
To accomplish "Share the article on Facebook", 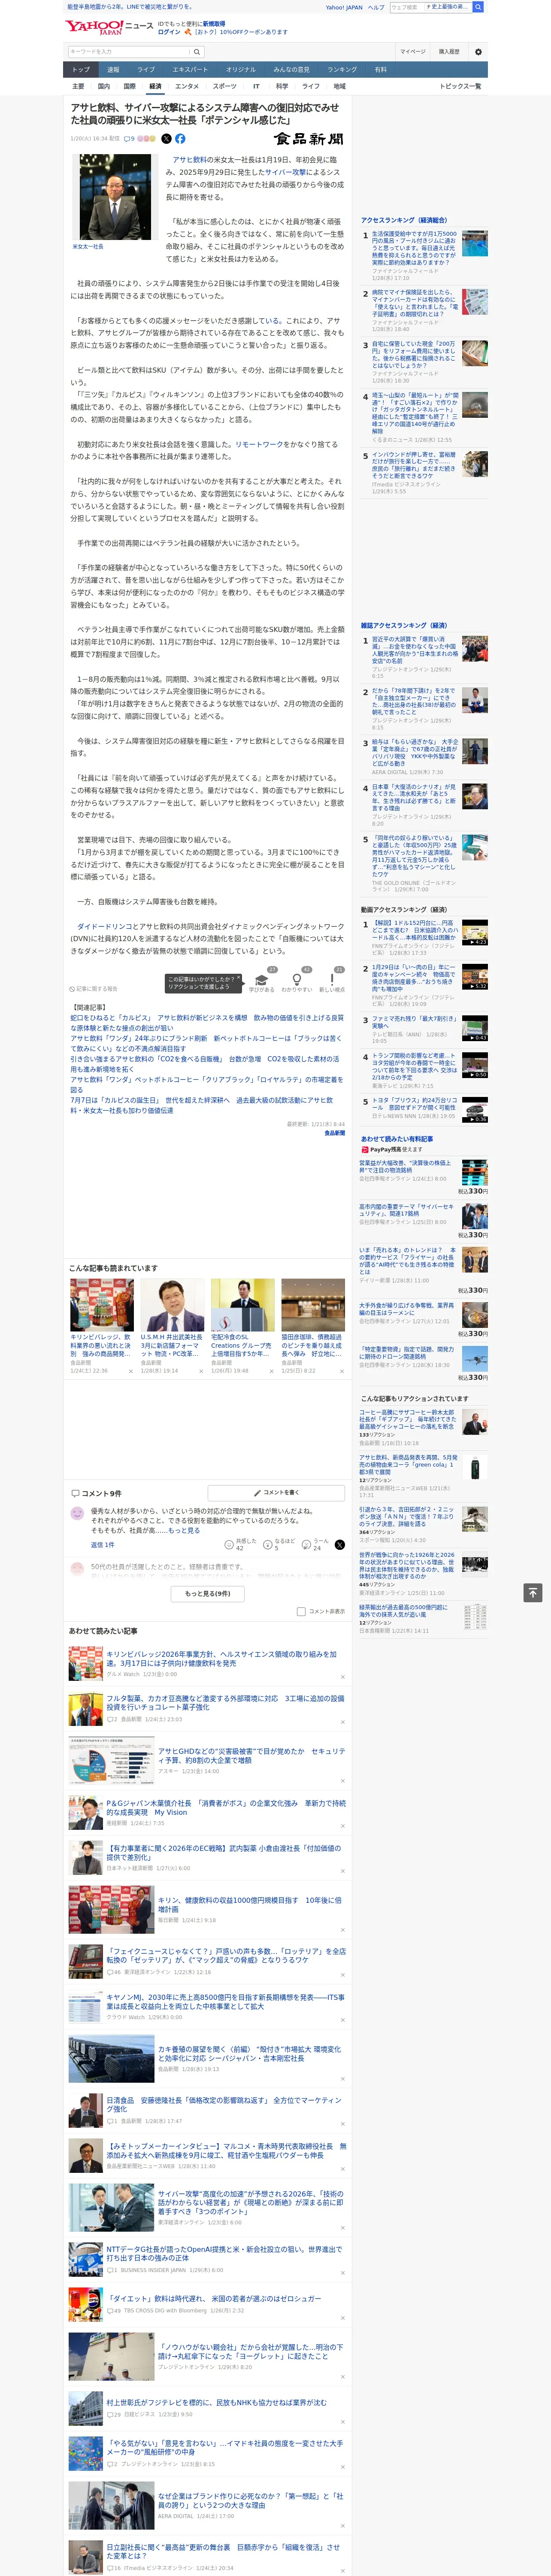I will point(180,139).
